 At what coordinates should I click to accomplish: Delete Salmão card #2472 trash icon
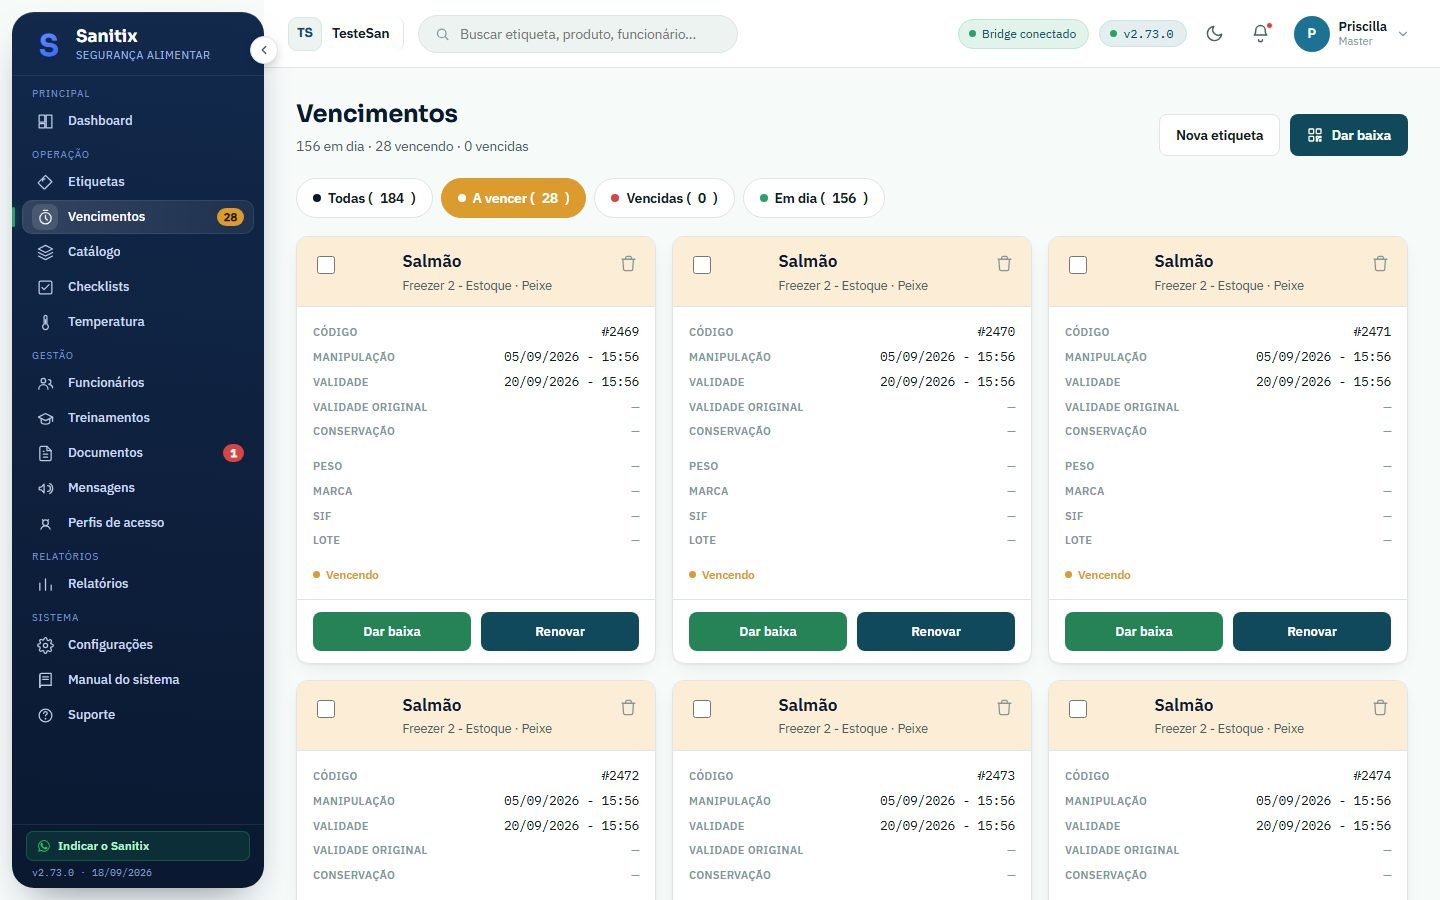tap(628, 708)
